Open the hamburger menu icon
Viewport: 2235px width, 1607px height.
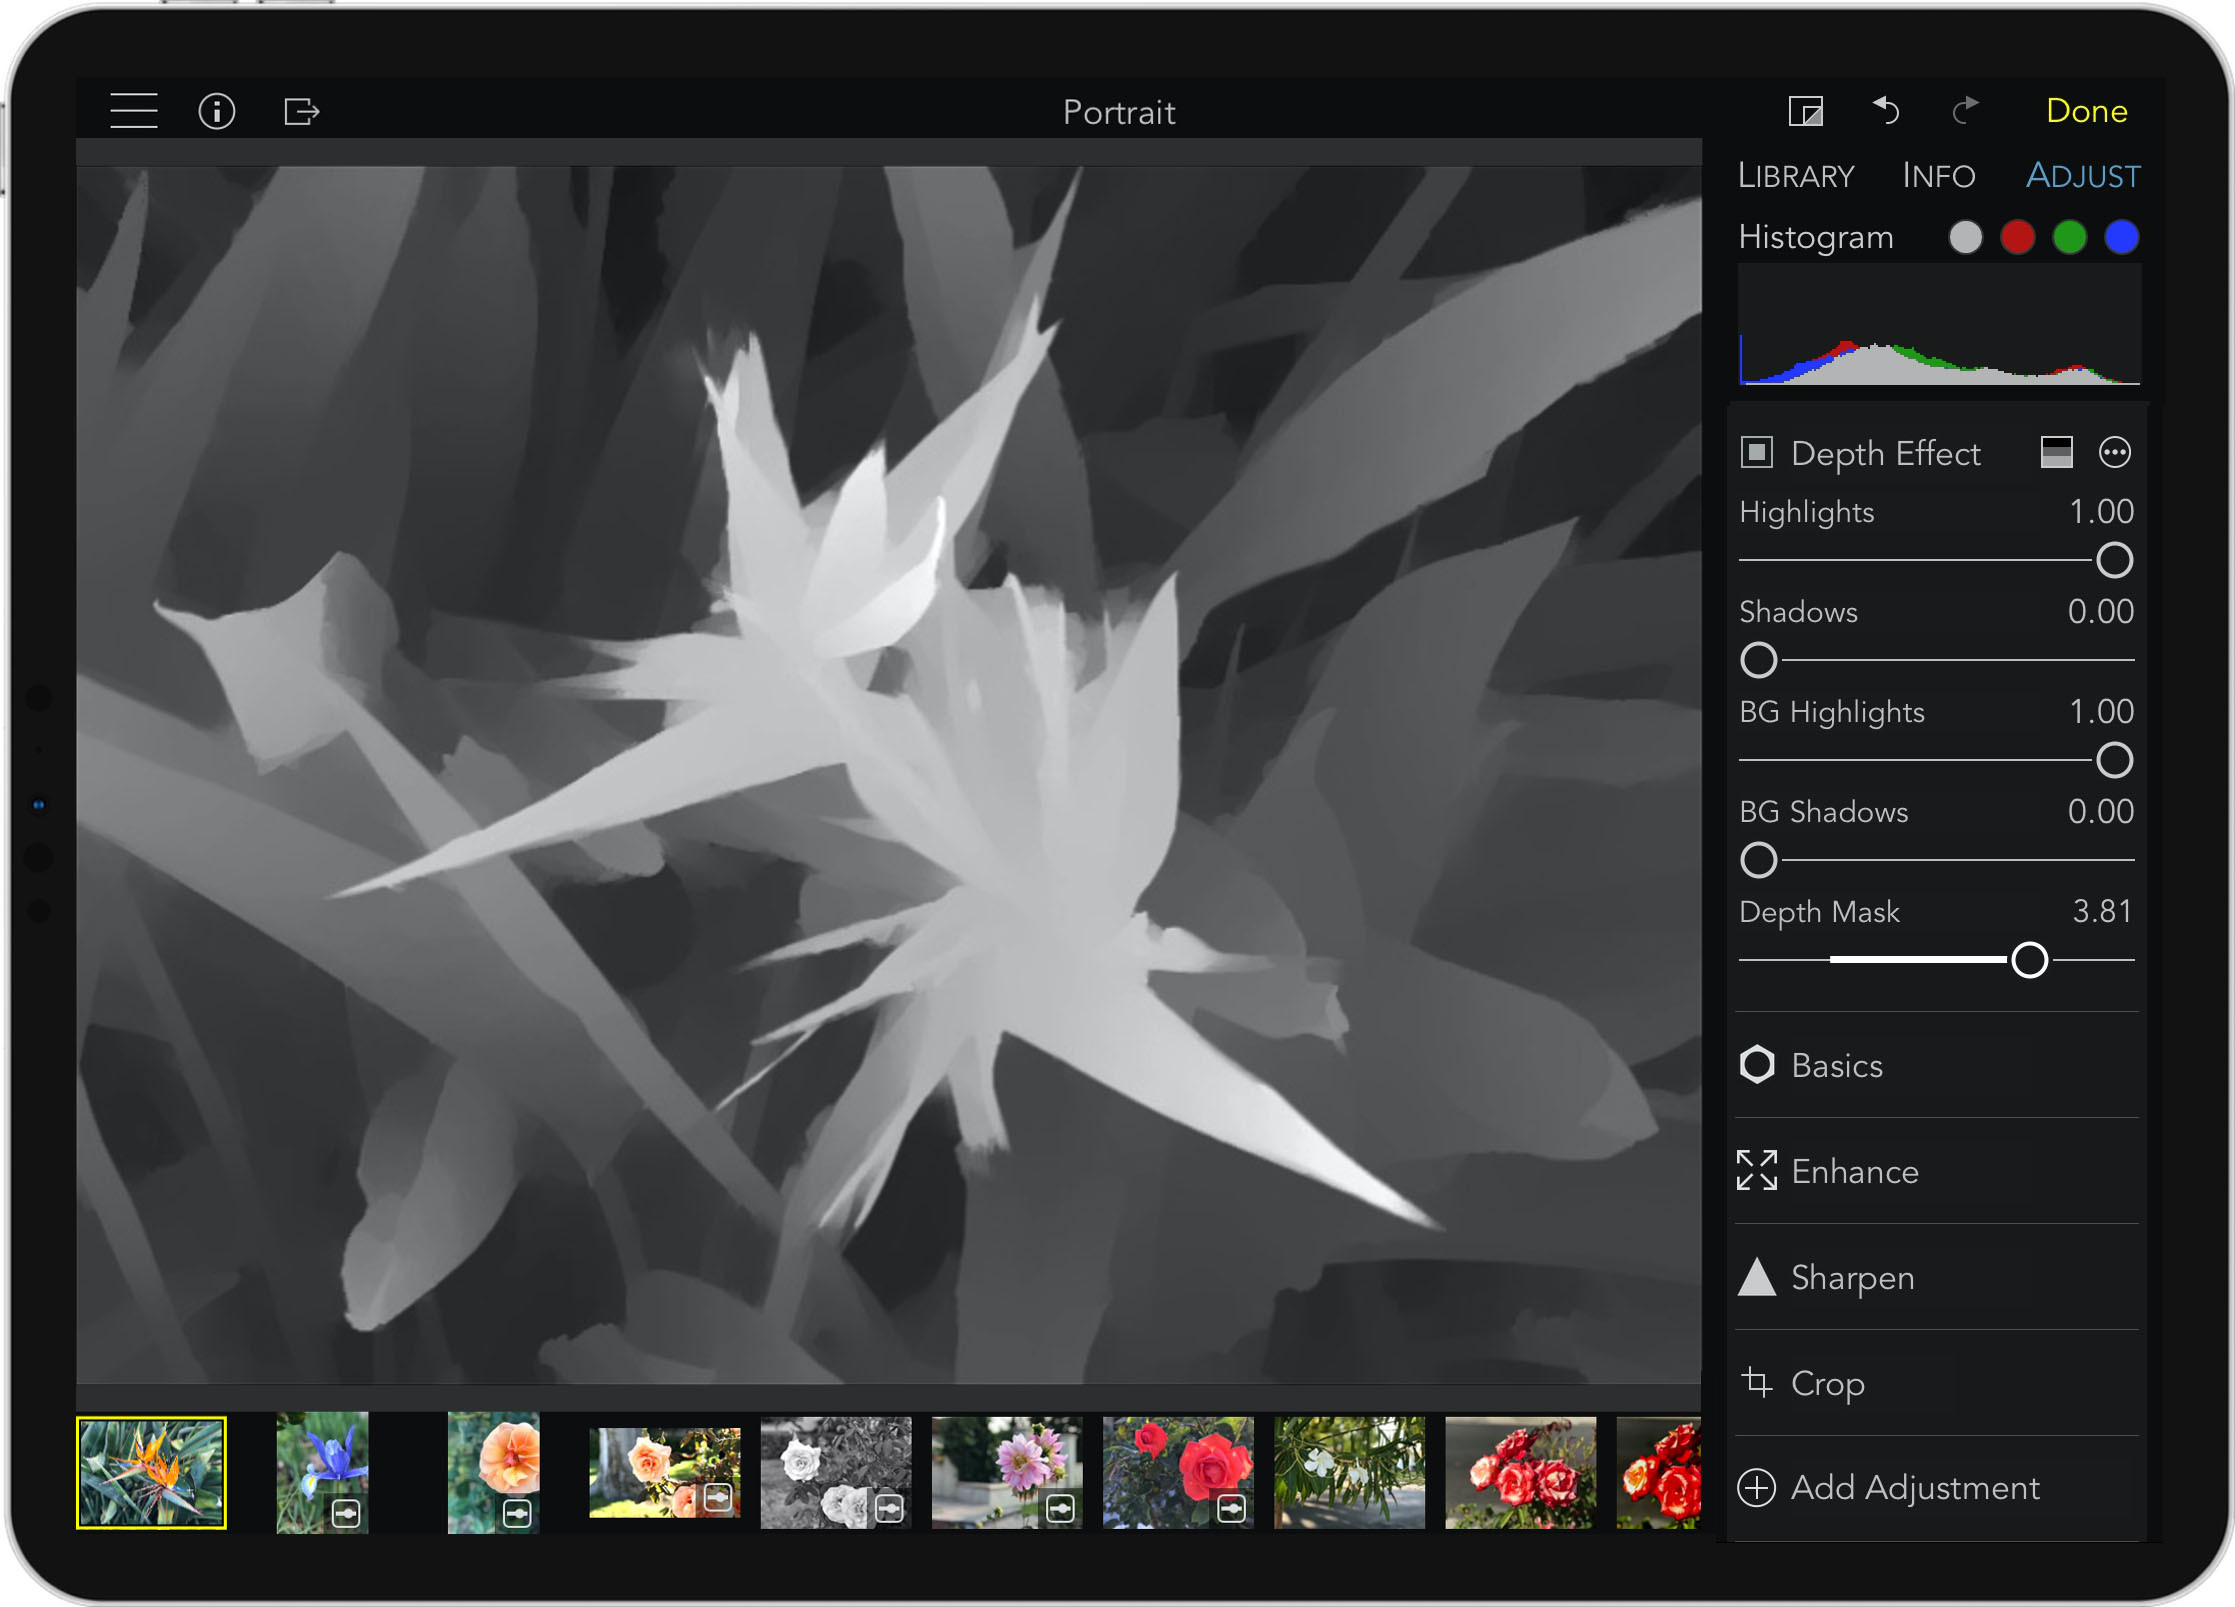click(x=133, y=111)
